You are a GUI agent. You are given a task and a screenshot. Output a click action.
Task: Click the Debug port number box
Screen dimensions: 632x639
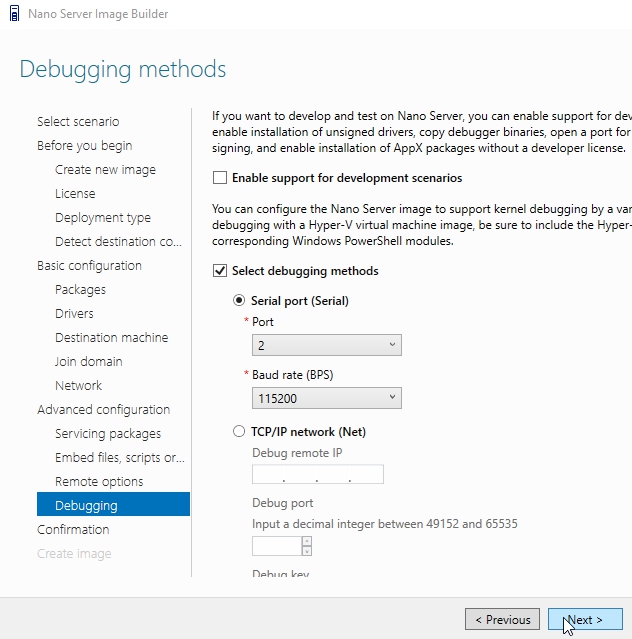point(276,546)
